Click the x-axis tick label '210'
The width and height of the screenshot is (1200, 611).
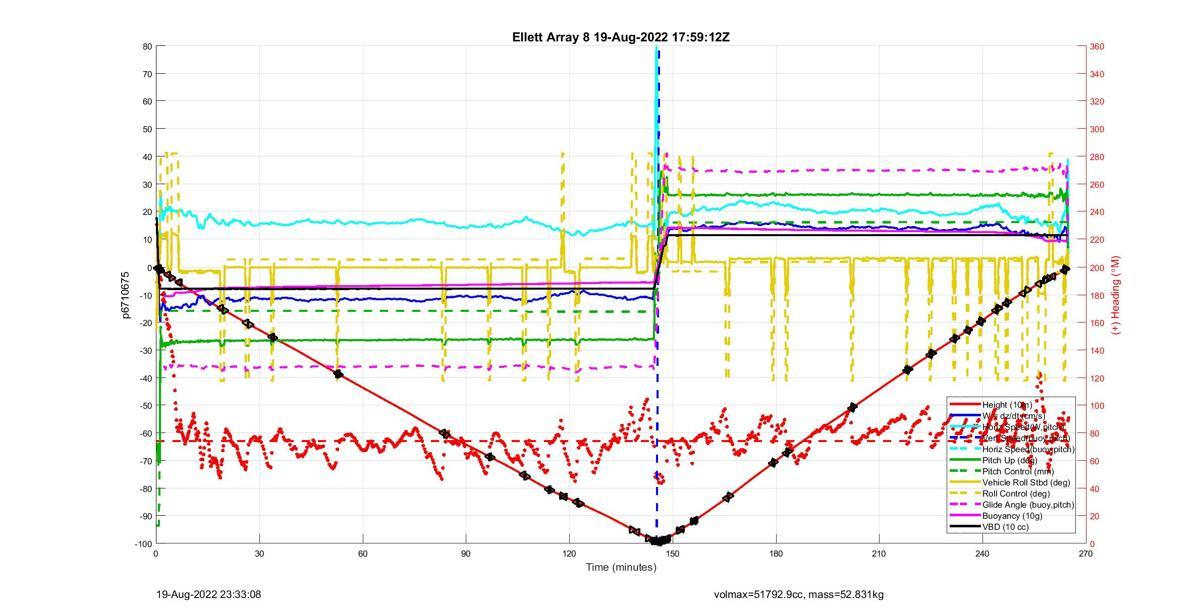pos(879,553)
